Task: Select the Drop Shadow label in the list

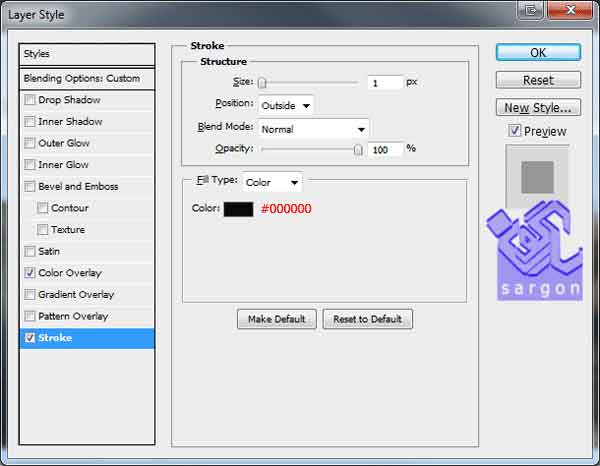Action: pos(69,100)
